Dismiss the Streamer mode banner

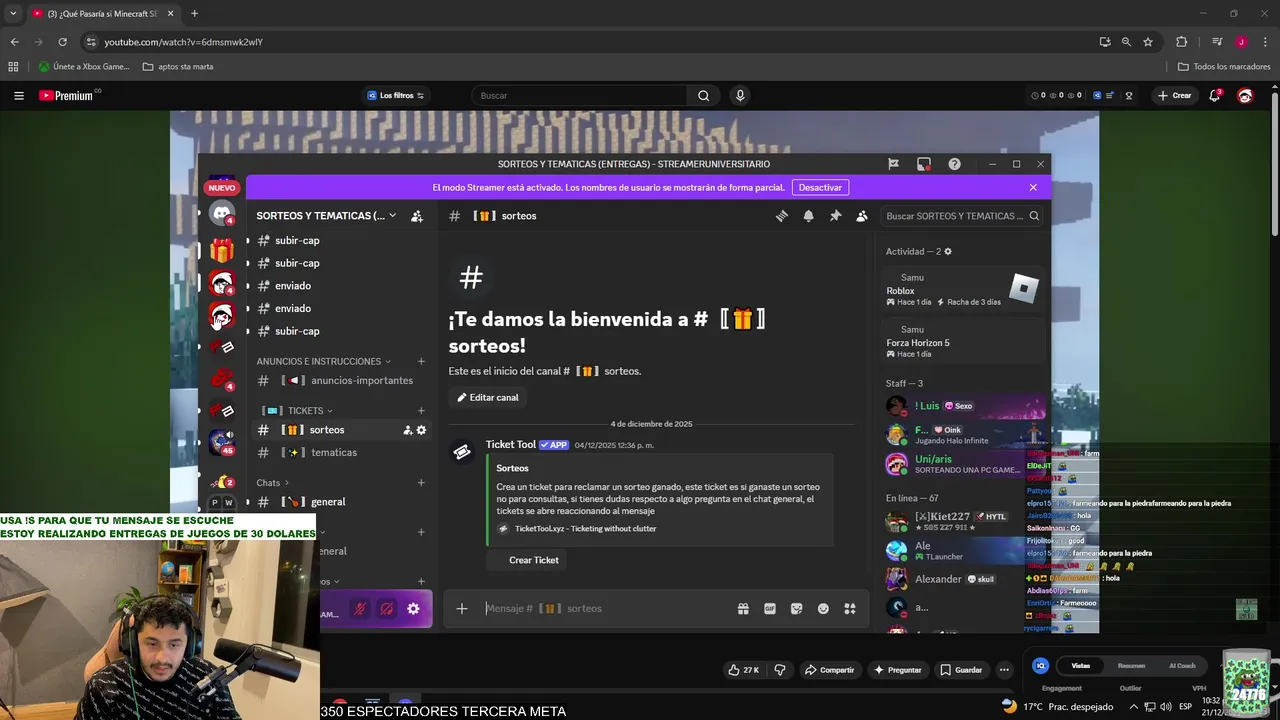[1033, 187]
